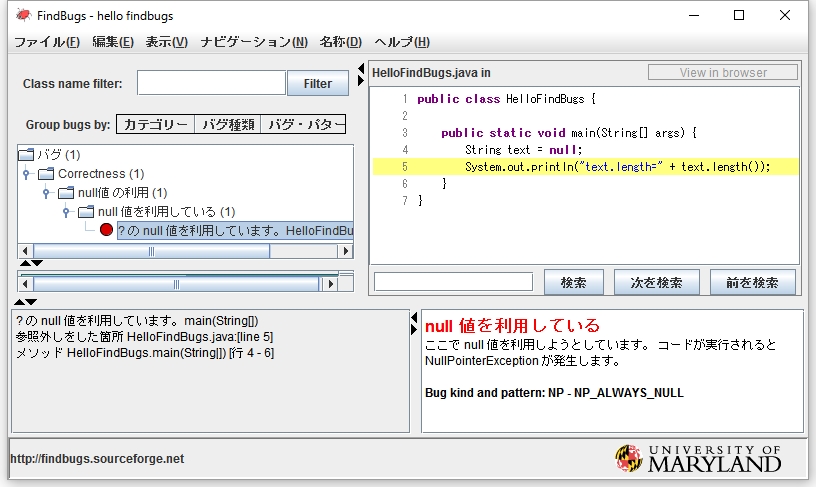Open the ファイル(F) menu
The width and height of the screenshot is (816, 487).
pos(47,42)
